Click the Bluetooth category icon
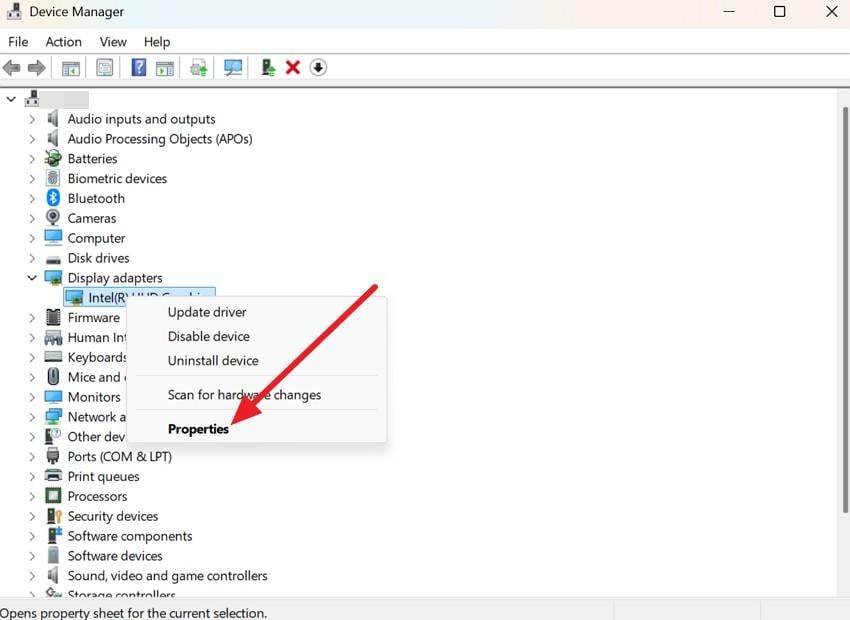This screenshot has height=620, width=850. point(53,198)
